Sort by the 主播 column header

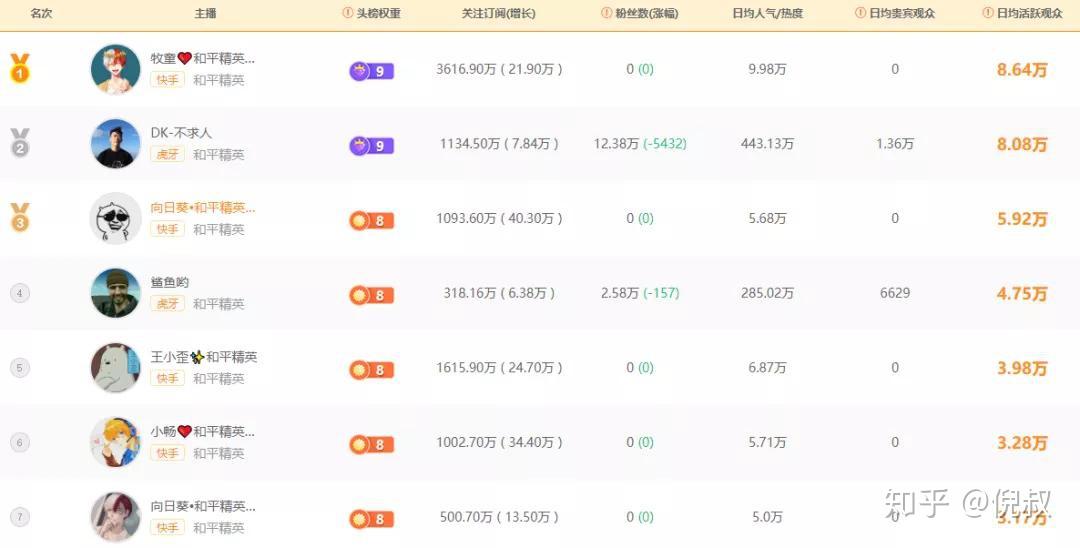click(205, 14)
